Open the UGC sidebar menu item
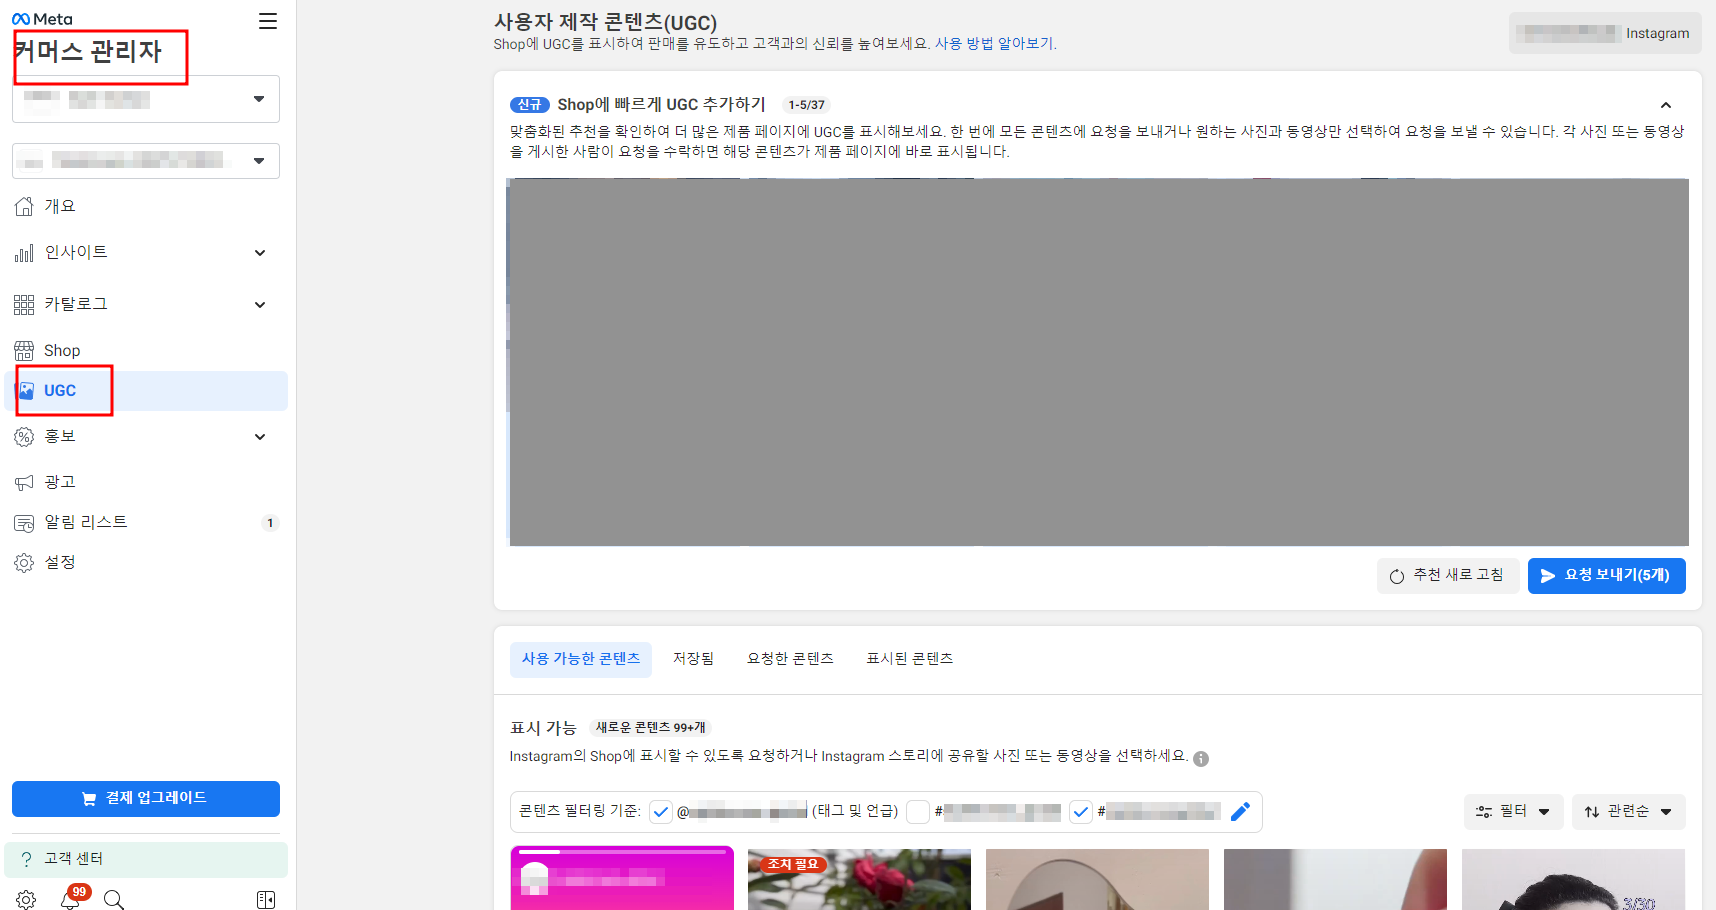 point(62,390)
